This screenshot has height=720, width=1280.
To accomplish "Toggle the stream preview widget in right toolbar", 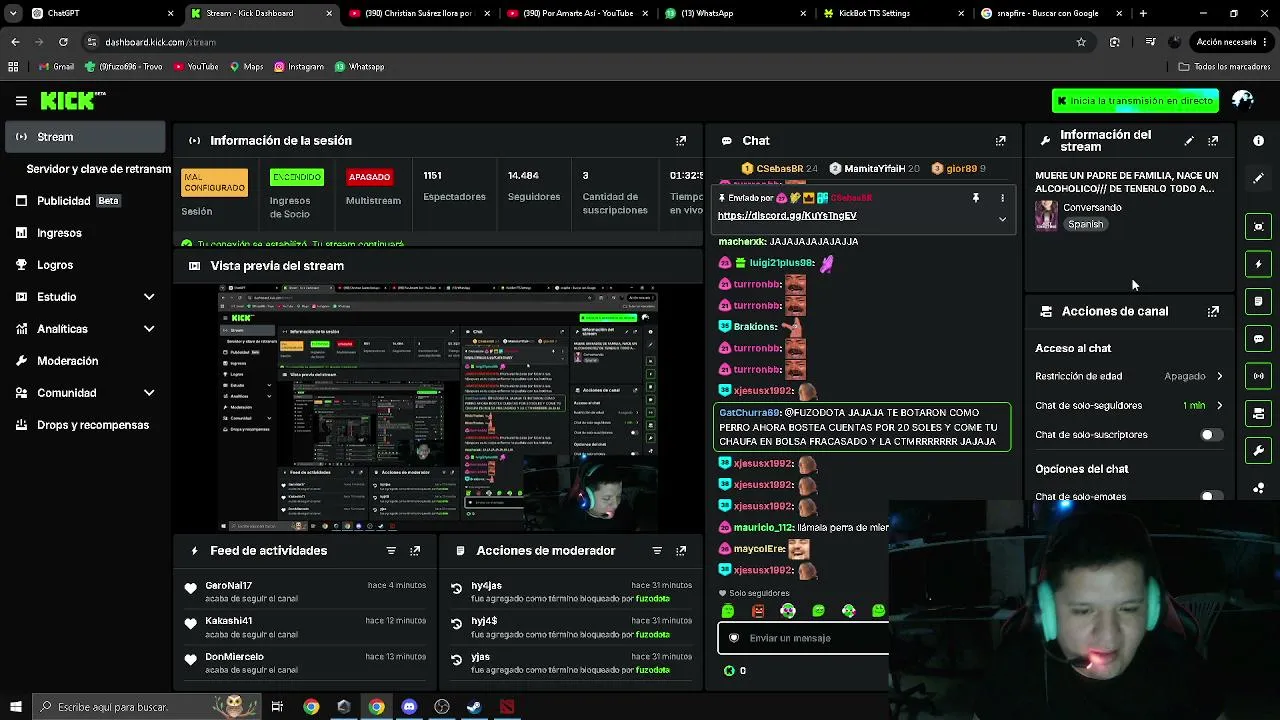I will 1258,227.
